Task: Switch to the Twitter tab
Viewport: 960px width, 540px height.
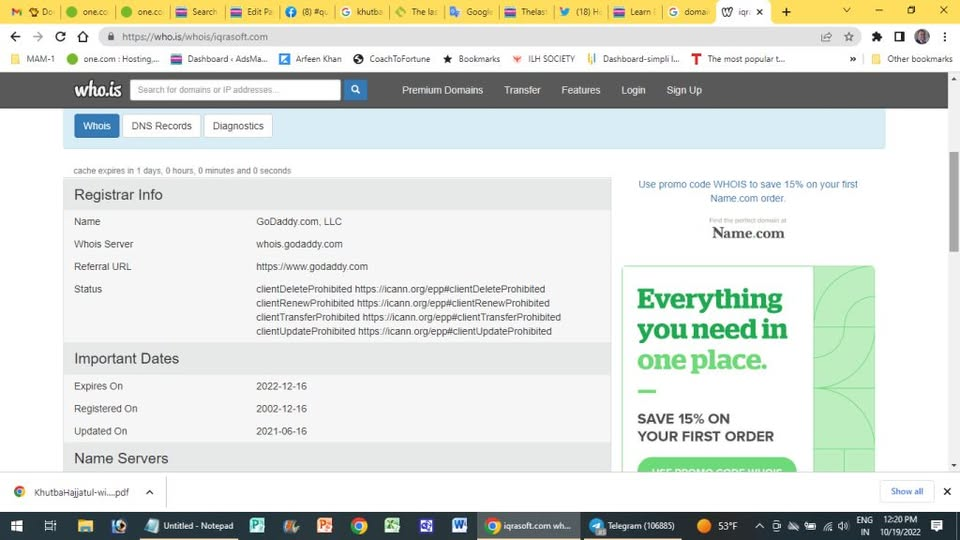Action: coord(580,12)
